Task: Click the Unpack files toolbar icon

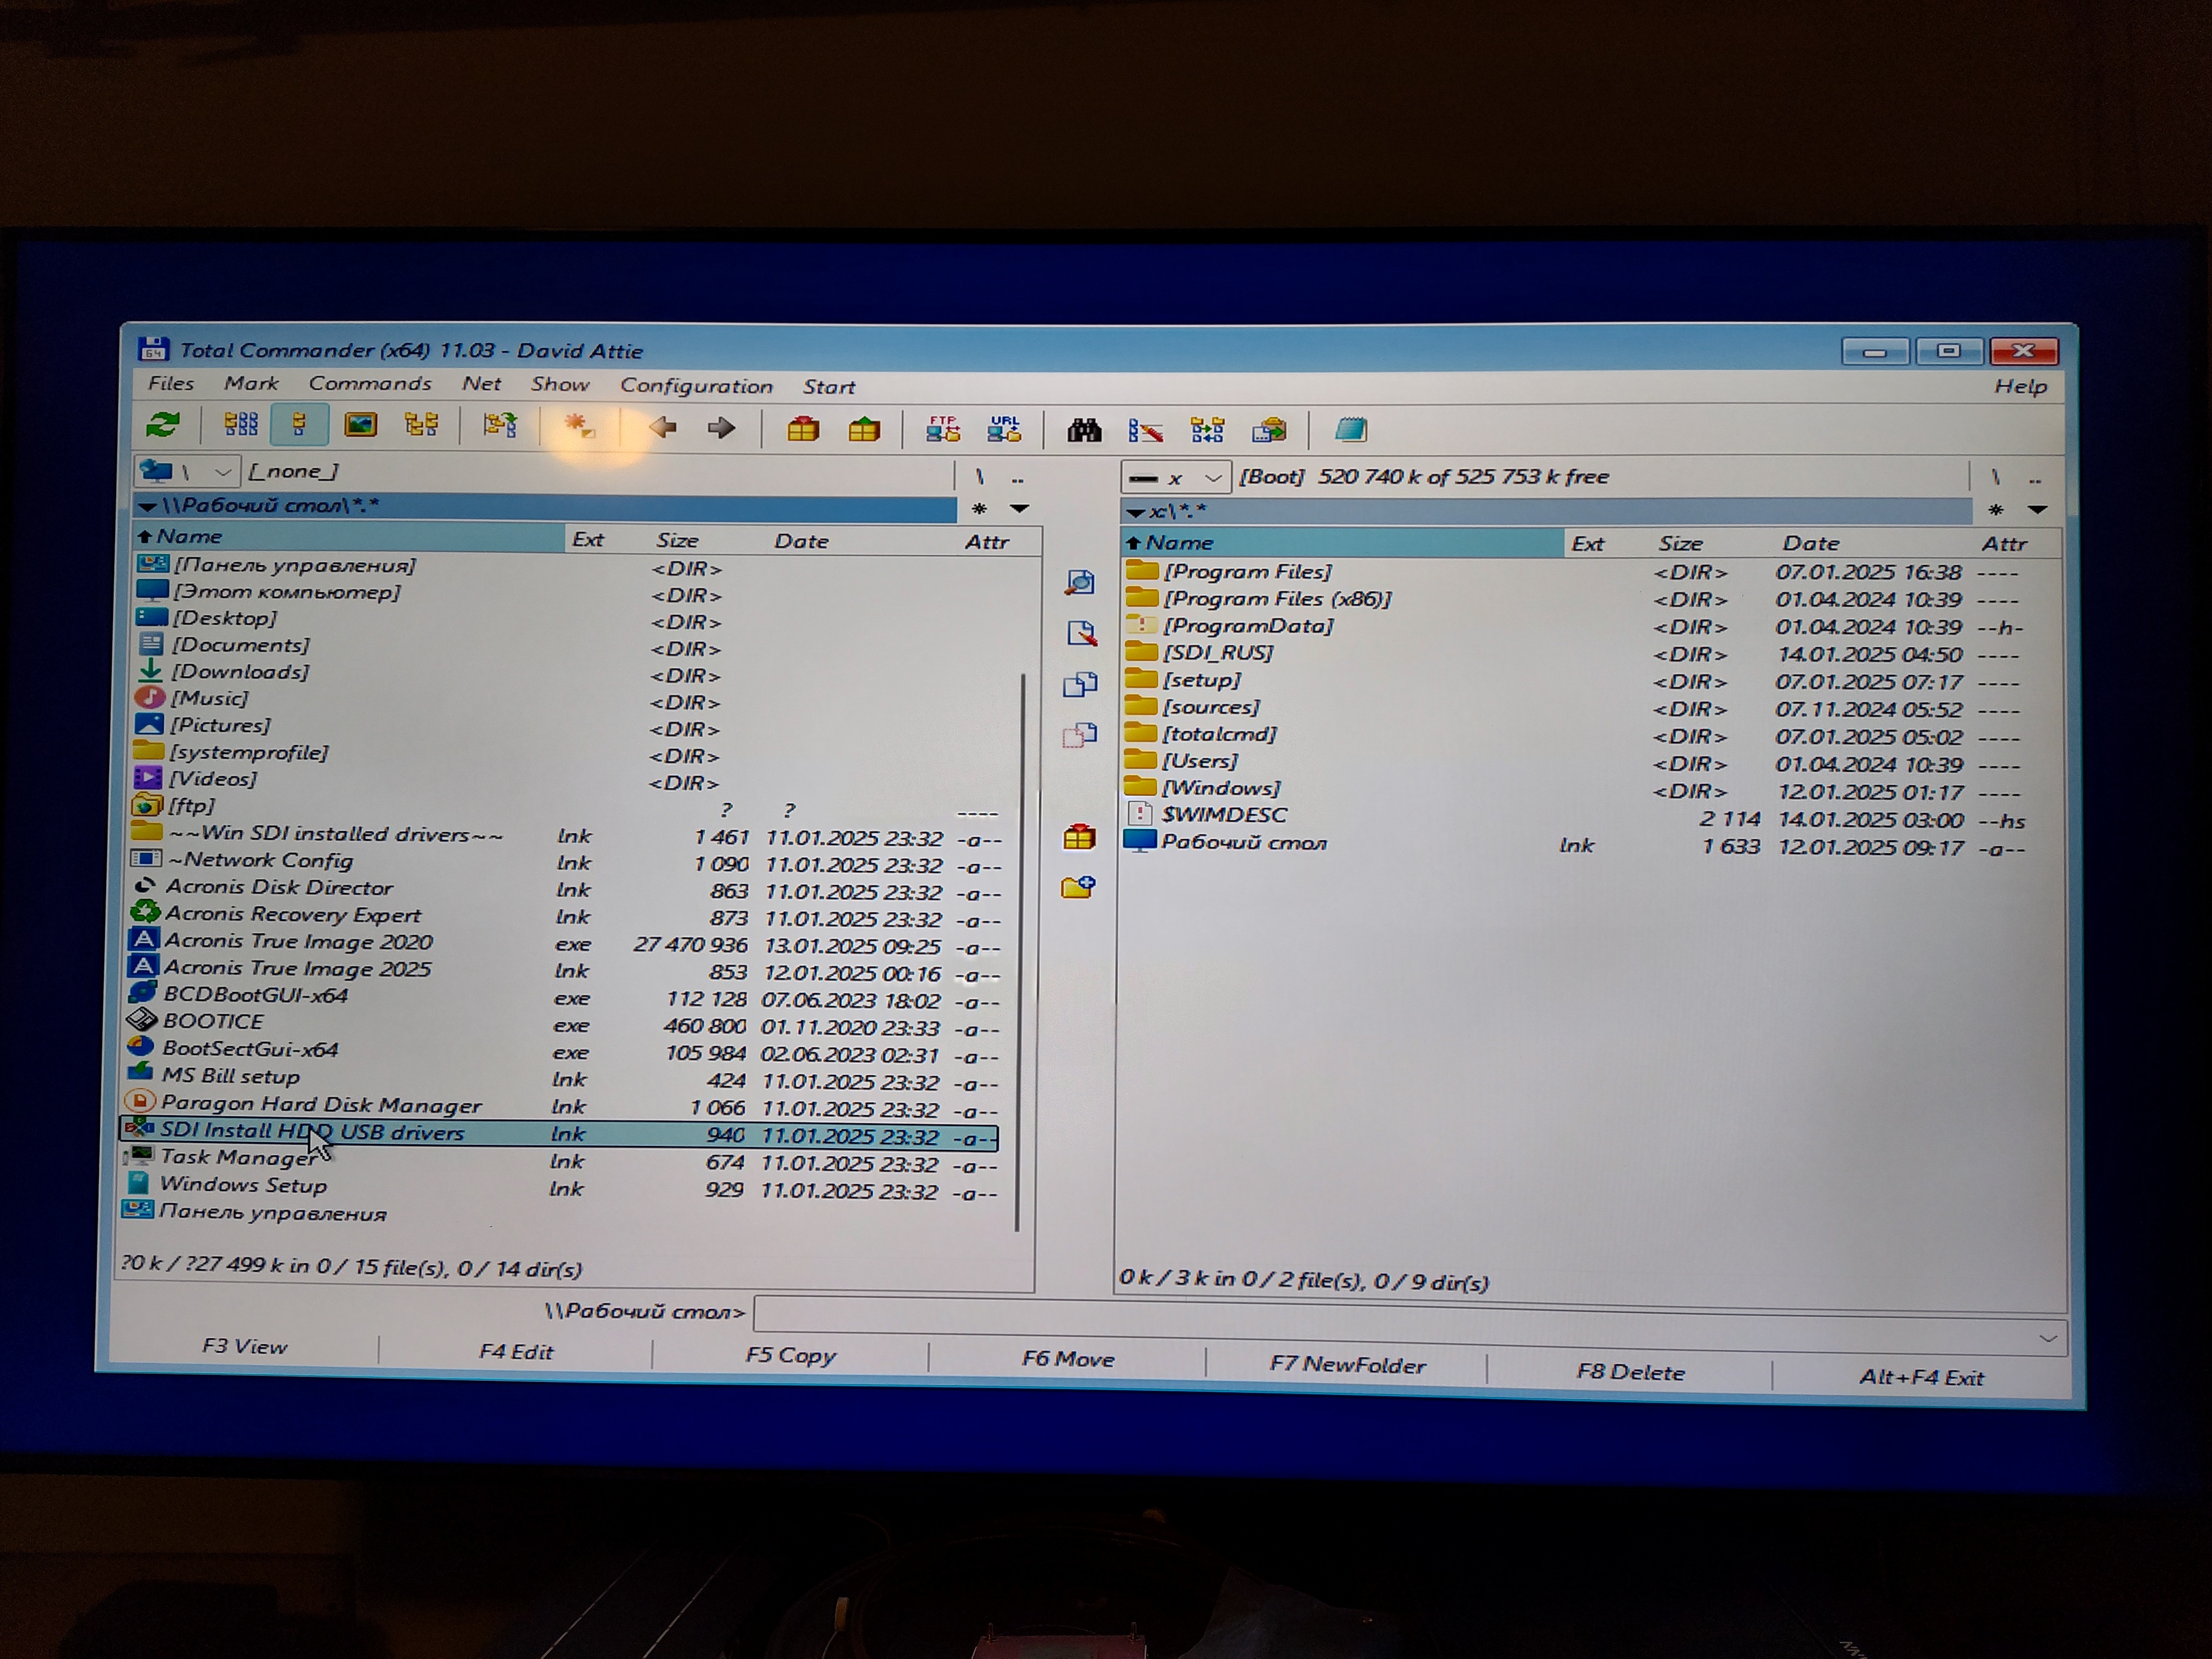Action: point(864,430)
